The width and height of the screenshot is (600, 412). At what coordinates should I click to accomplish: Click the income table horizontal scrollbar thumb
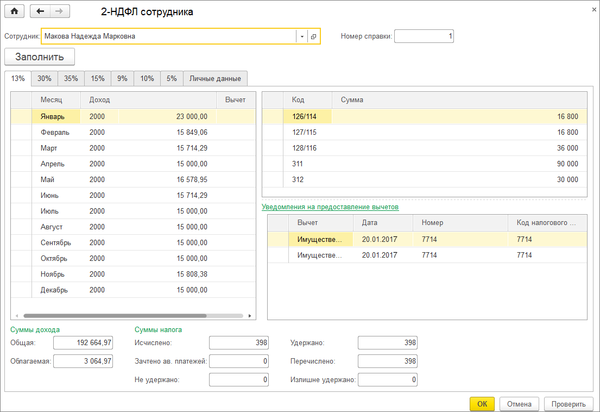(x=115, y=316)
